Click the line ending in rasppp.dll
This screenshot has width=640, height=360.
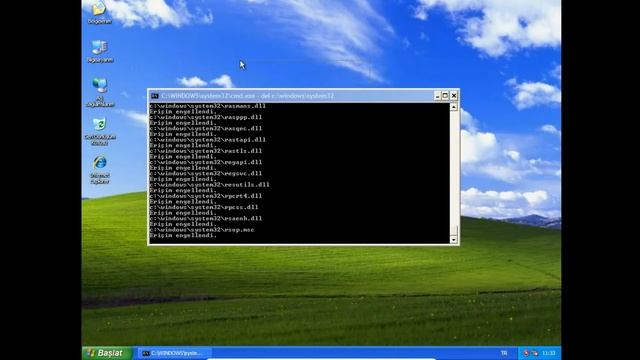(206, 117)
